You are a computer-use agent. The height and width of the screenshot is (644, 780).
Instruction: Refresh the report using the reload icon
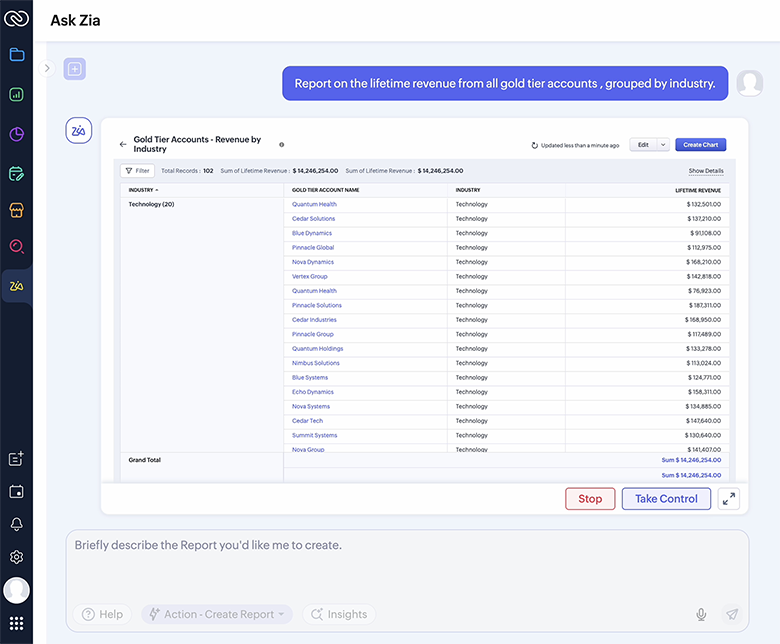tap(535, 145)
